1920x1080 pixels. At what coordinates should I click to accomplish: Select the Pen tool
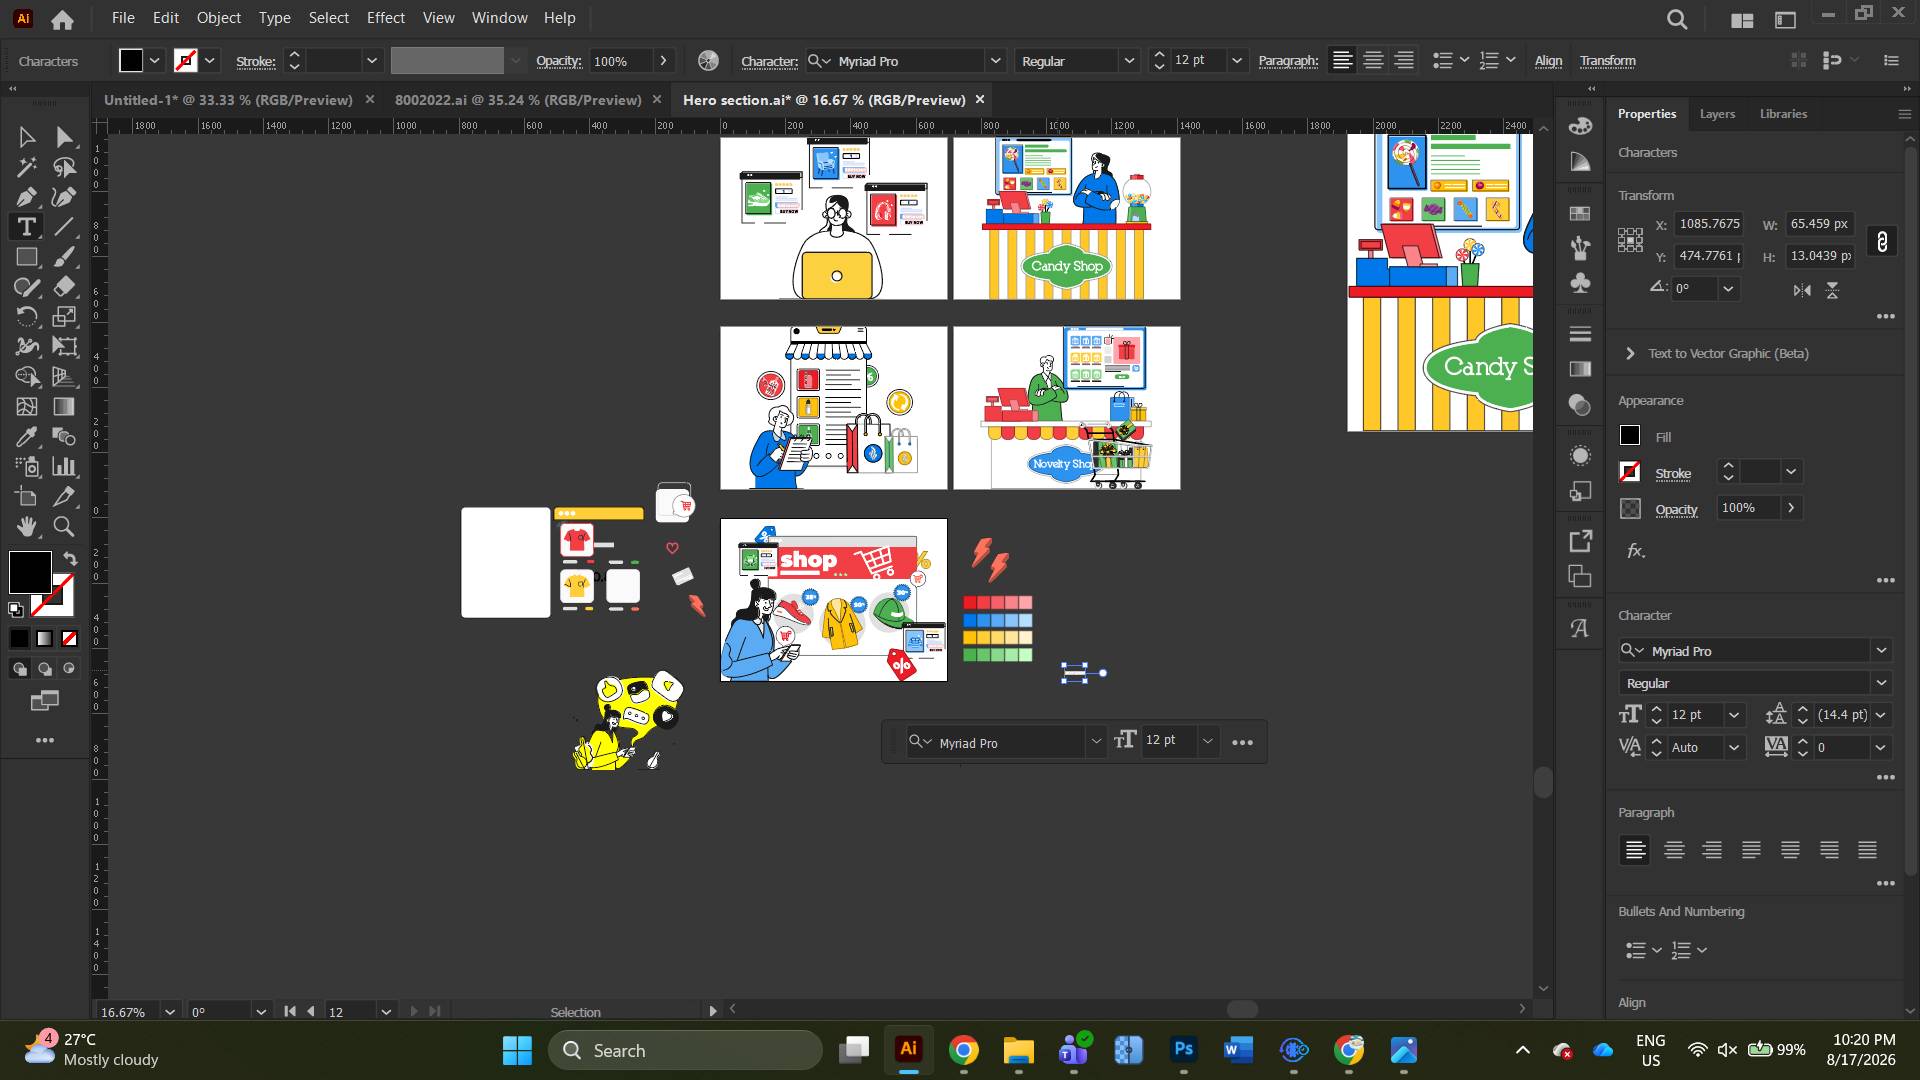coord(27,197)
